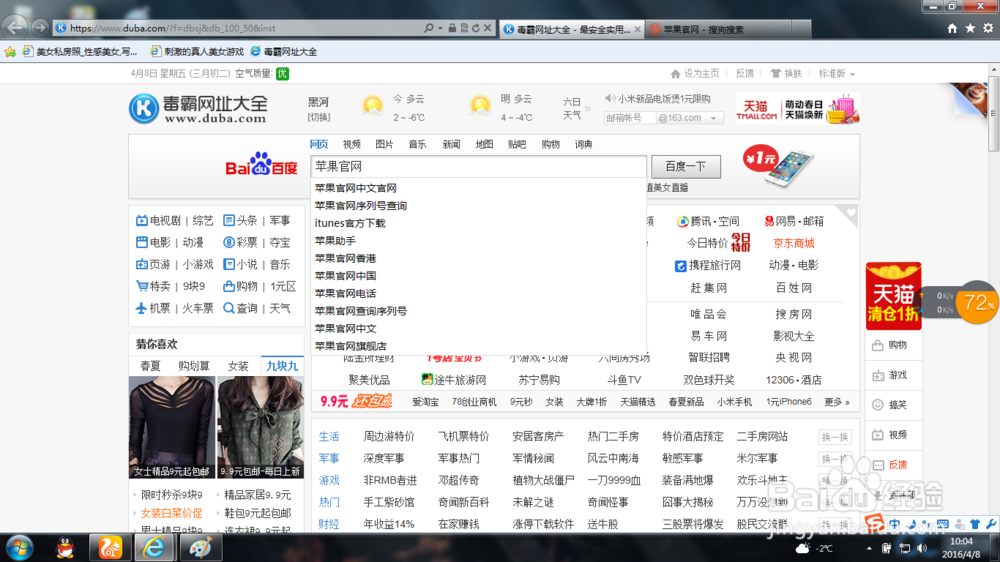Click the clock showing 10:04
Image resolution: width=1000 pixels, height=562 pixels.
click(962, 542)
